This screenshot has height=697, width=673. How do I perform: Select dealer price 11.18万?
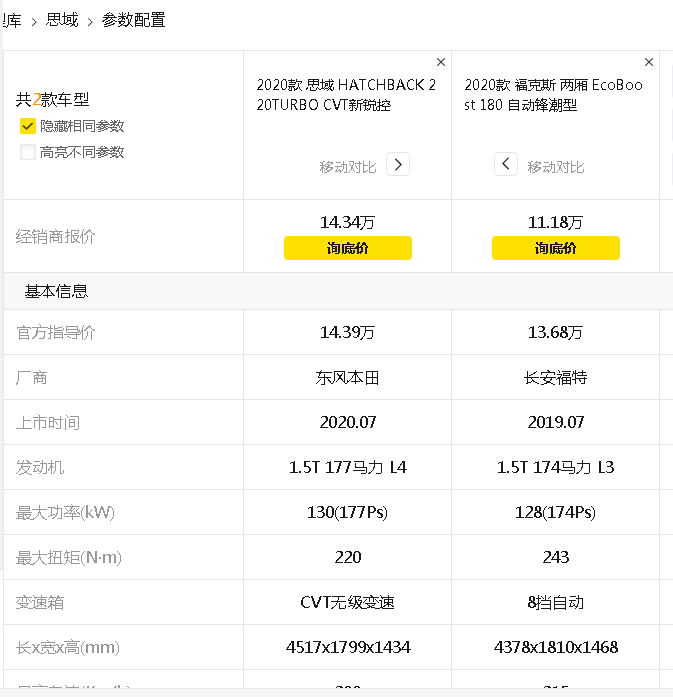click(x=555, y=222)
